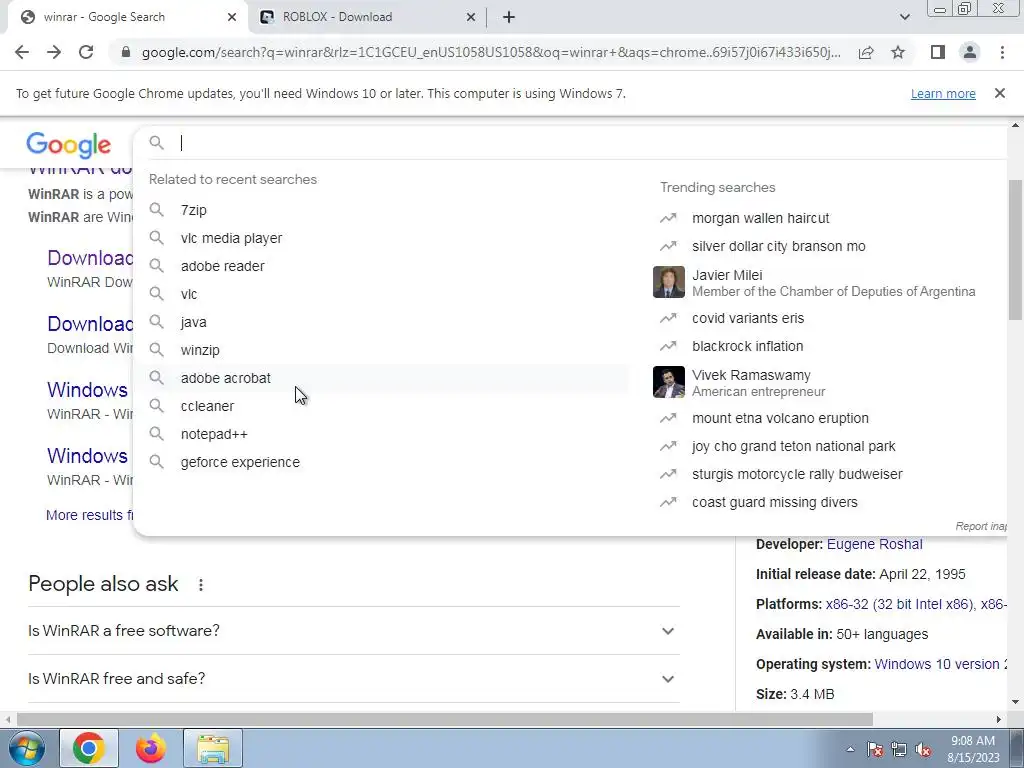1024x768 pixels.
Task: Select the adobe reader suggestion
Action: click(381, 266)
